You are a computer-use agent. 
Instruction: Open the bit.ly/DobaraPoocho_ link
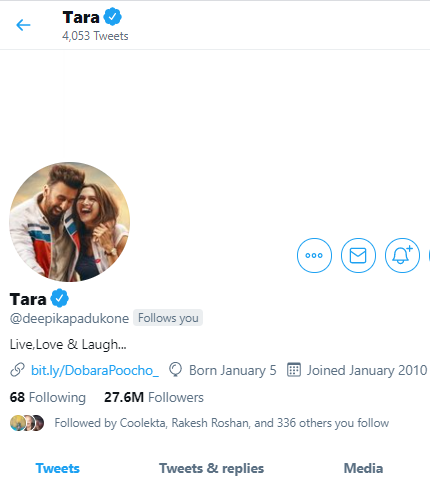95,370
